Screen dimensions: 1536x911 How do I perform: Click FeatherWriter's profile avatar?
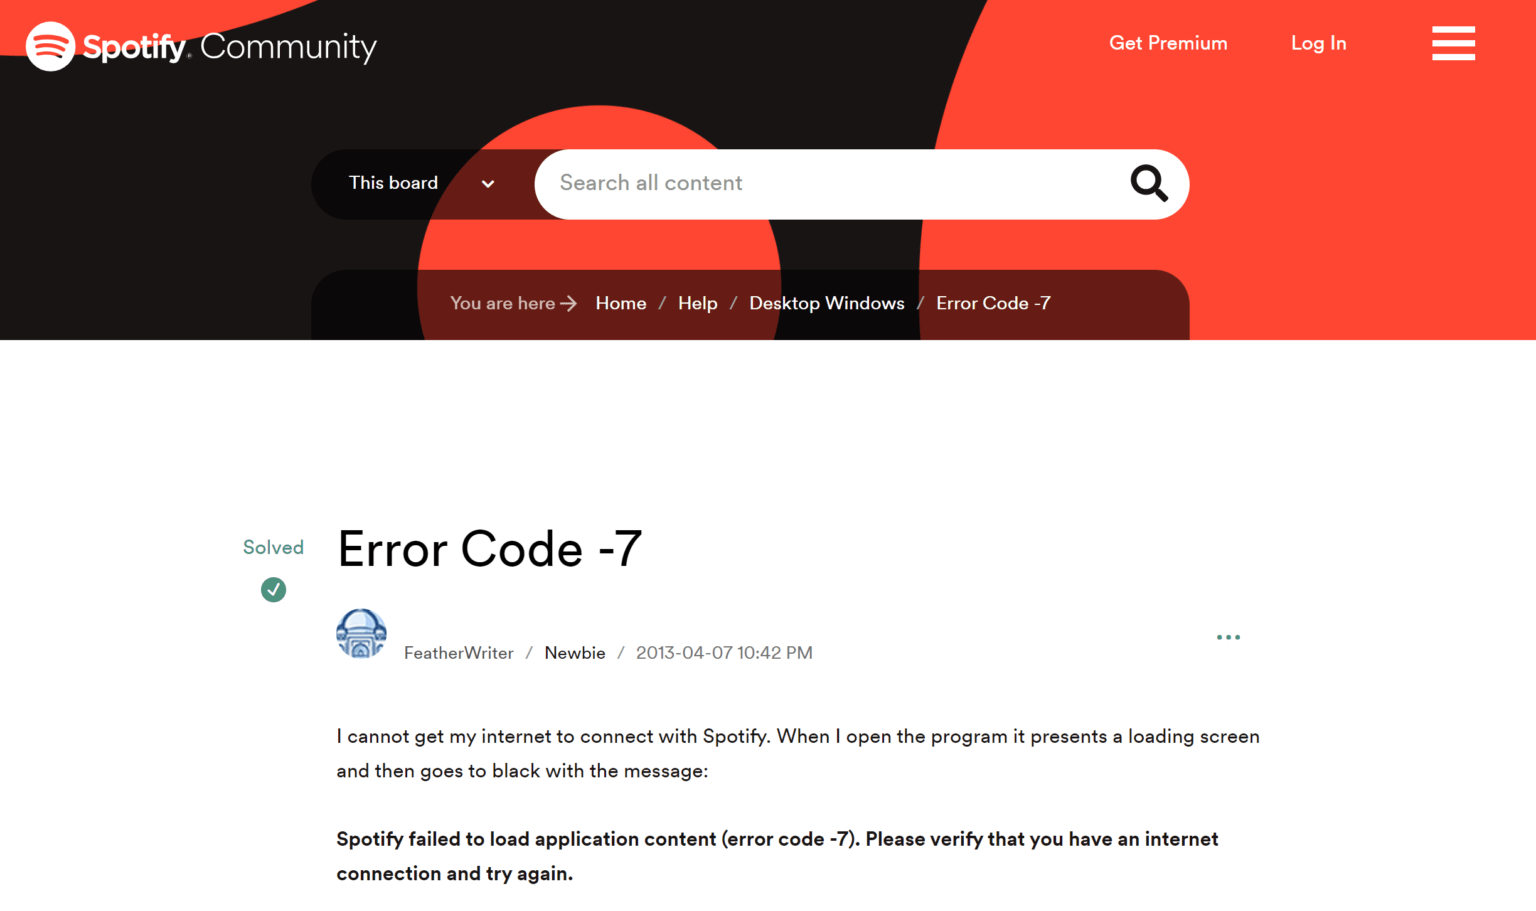tap(361, 634)
